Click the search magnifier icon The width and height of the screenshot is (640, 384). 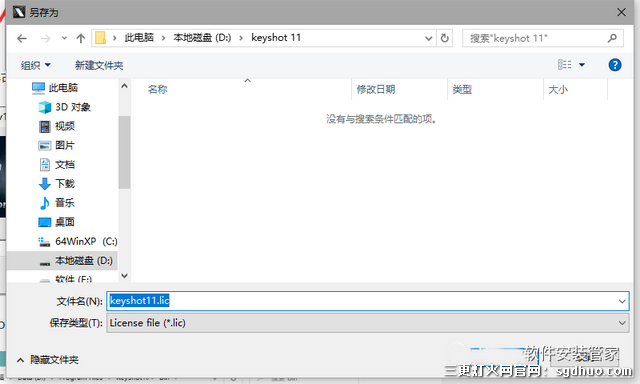(x=612, y=38)
